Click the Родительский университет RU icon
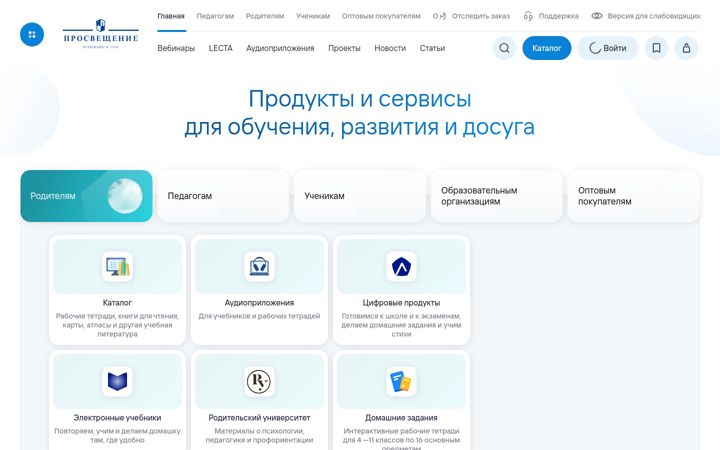Image resolution: width=720 pixels, height=450 pixels. pos(259,381)
